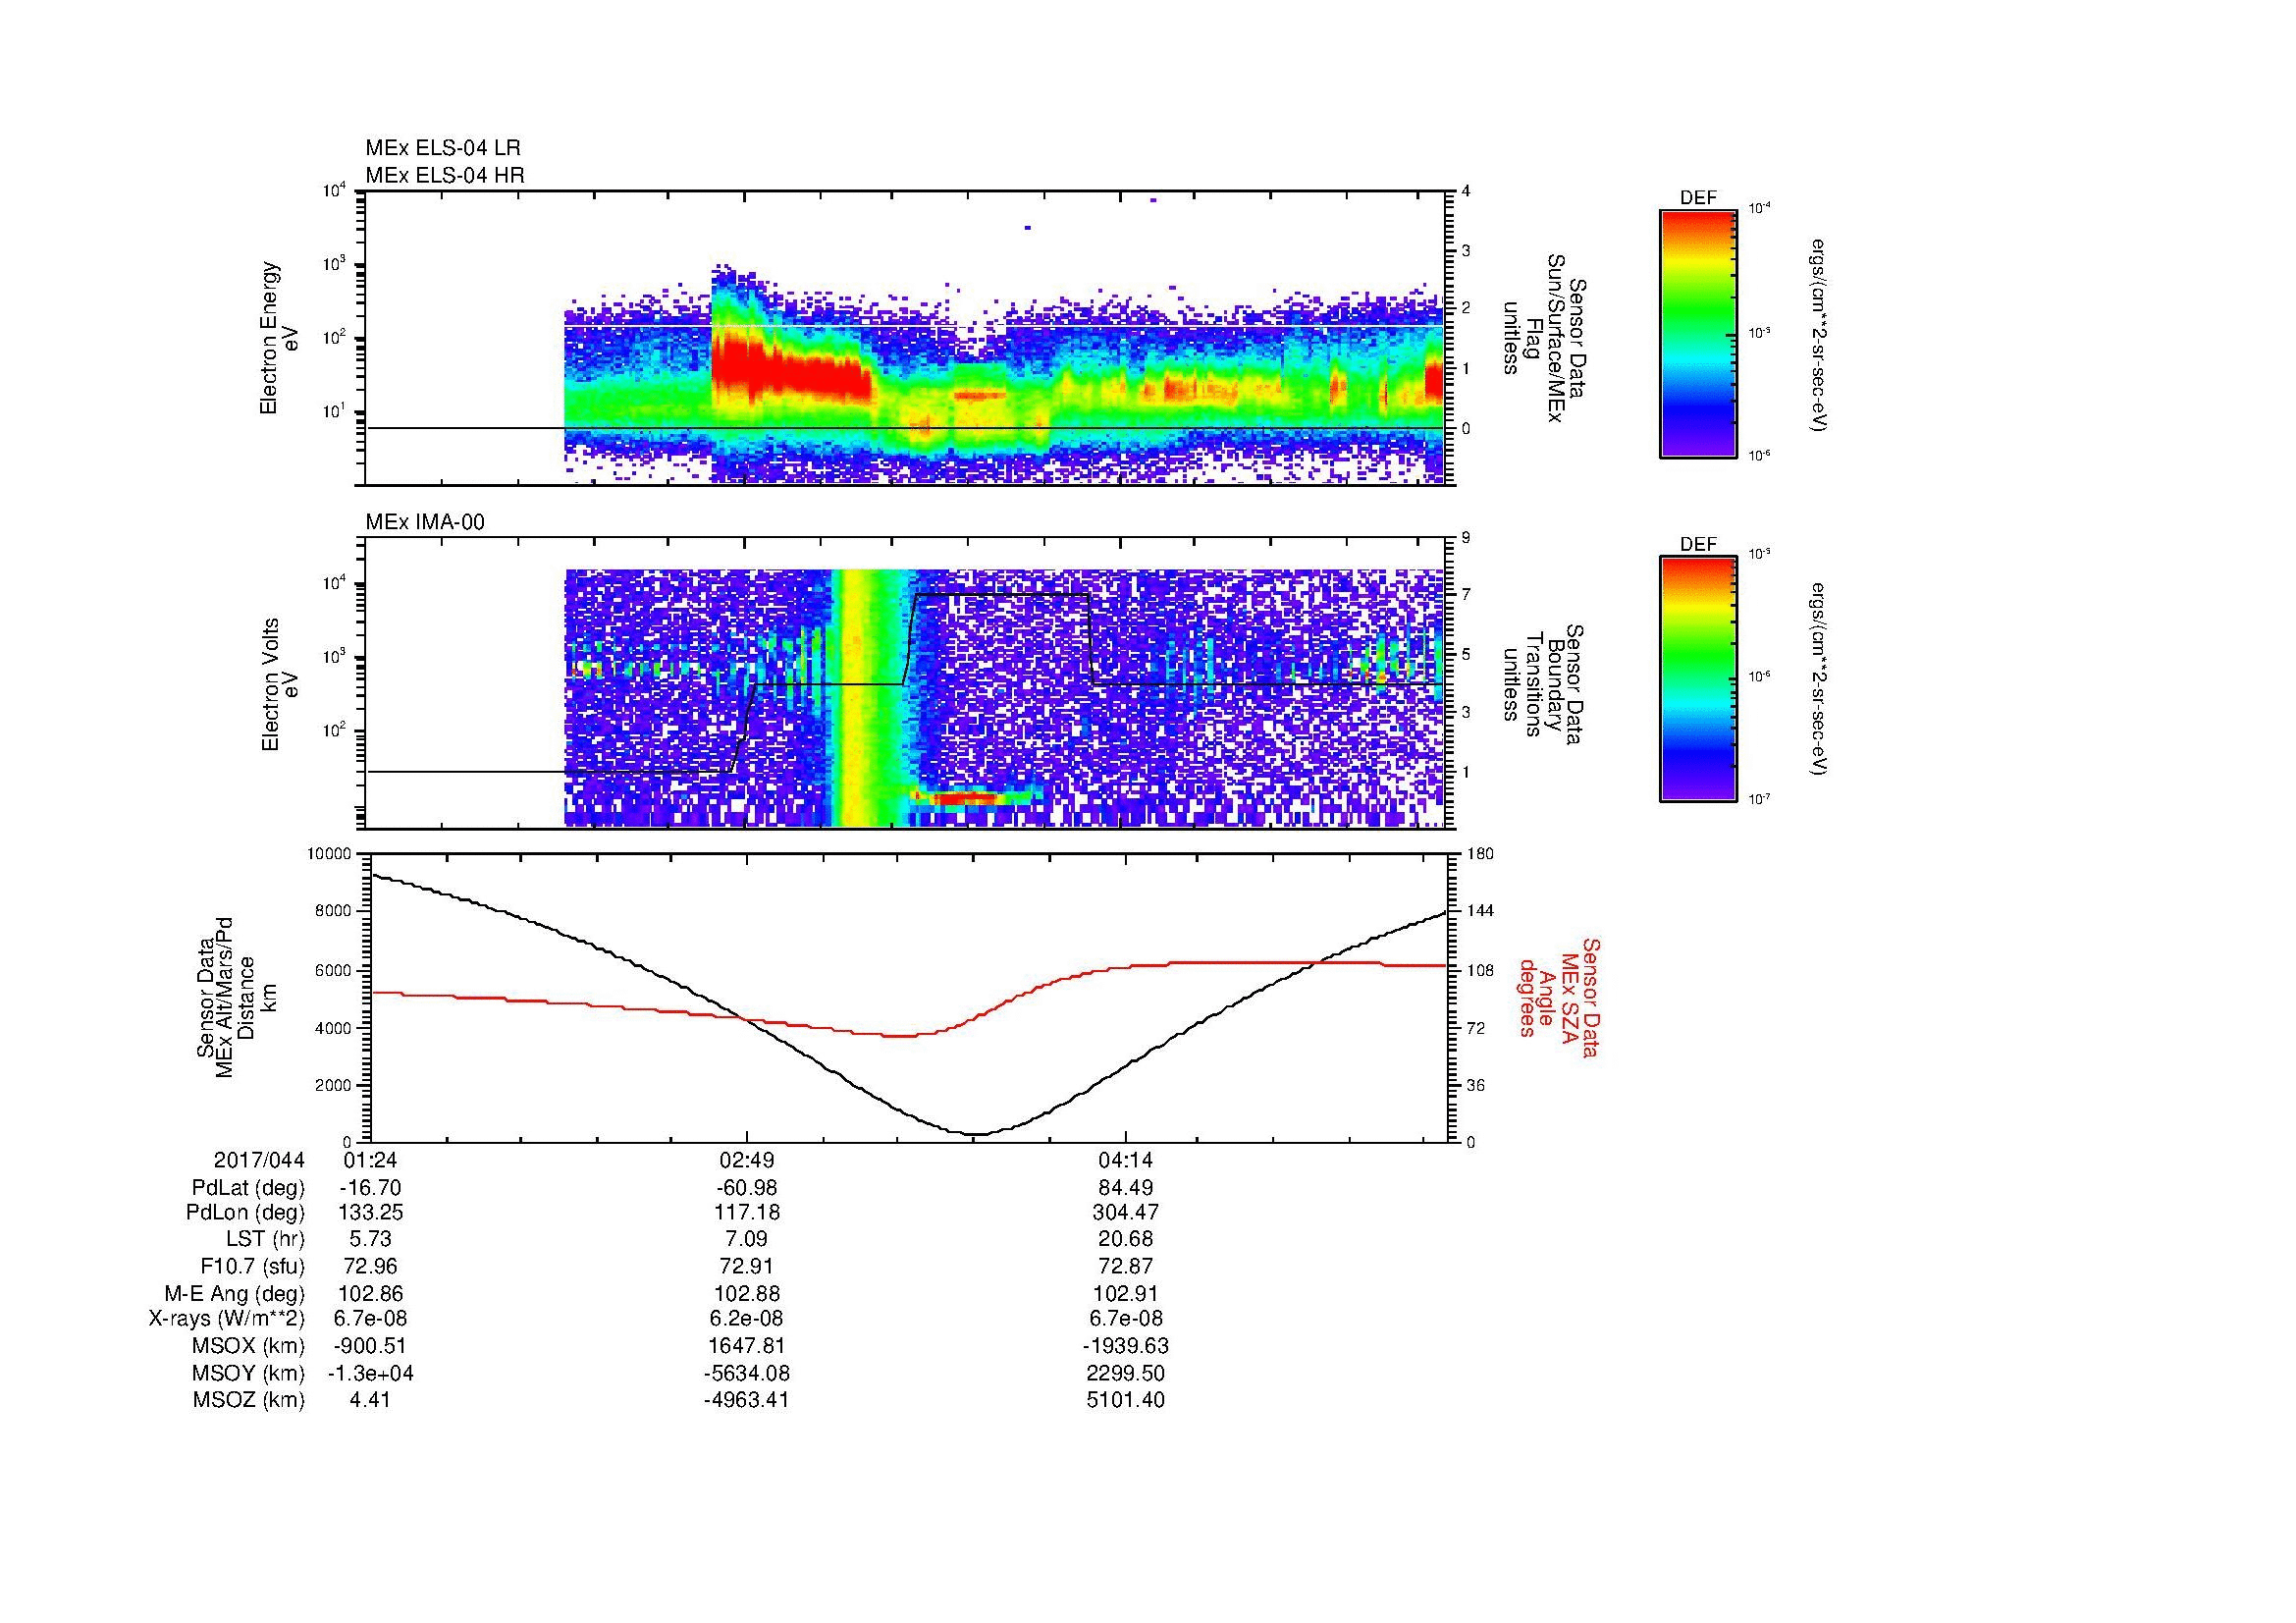
Task: Click the SZA axis tick '180'
Action: coord(1480,854)
